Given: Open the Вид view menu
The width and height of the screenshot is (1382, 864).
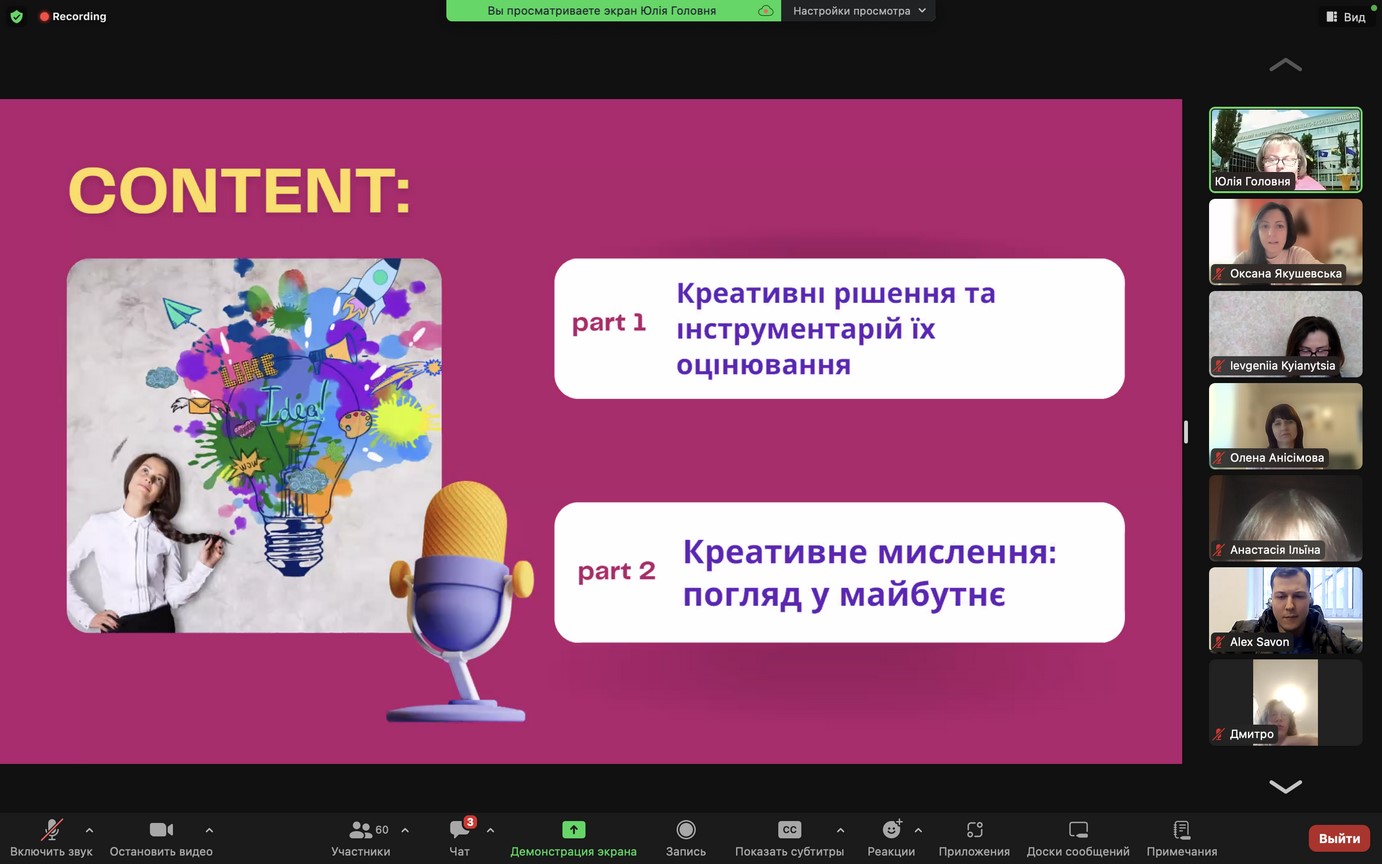Looking at the screenshot, I should [1345, 16].
